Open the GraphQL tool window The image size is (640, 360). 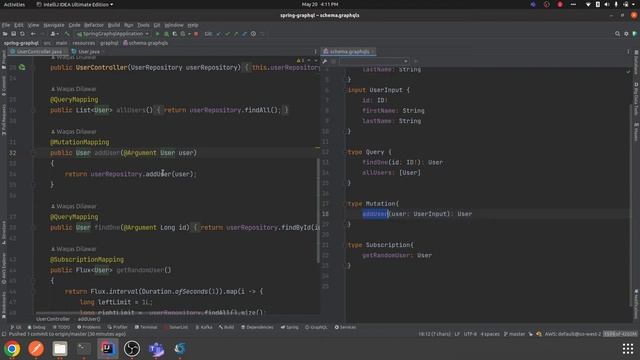(317, 327)
